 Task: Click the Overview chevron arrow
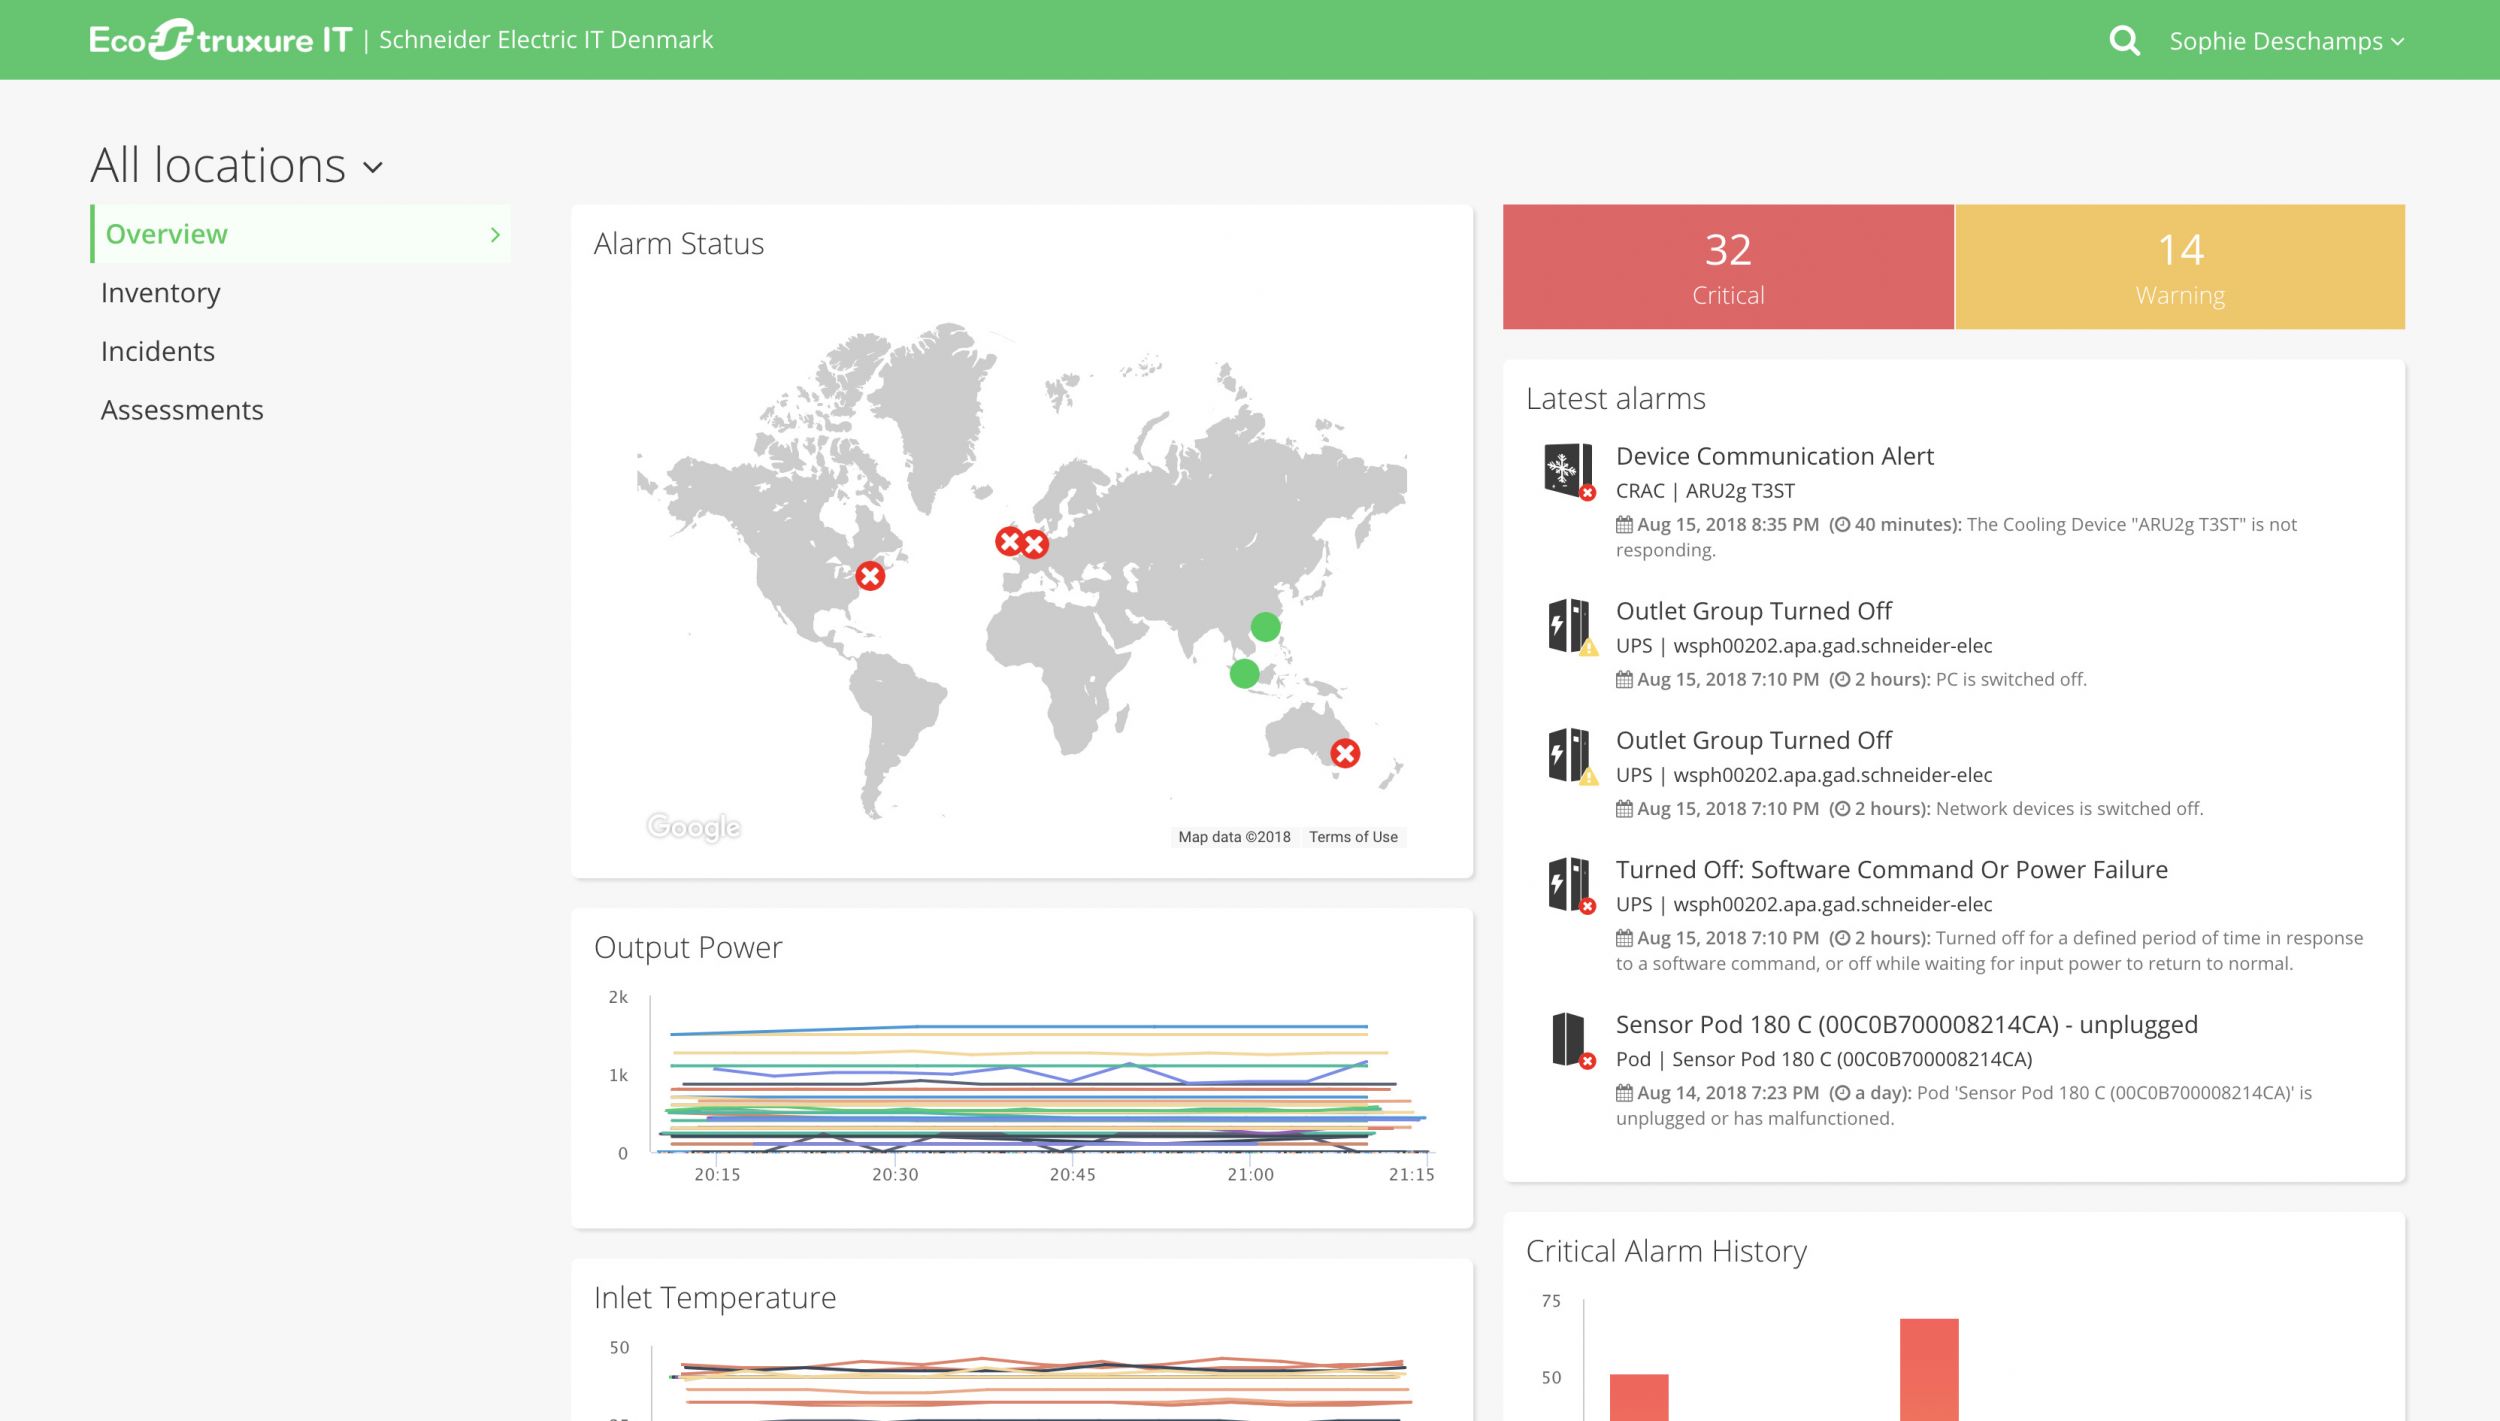pos(495,234)
